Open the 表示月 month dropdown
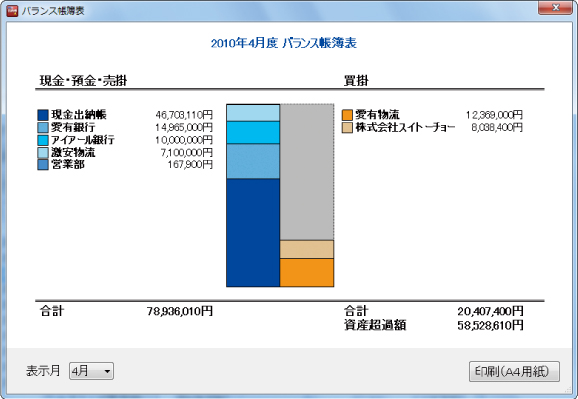Image resolution: width=578 pixels, height=399 pixels. [91, 371]
